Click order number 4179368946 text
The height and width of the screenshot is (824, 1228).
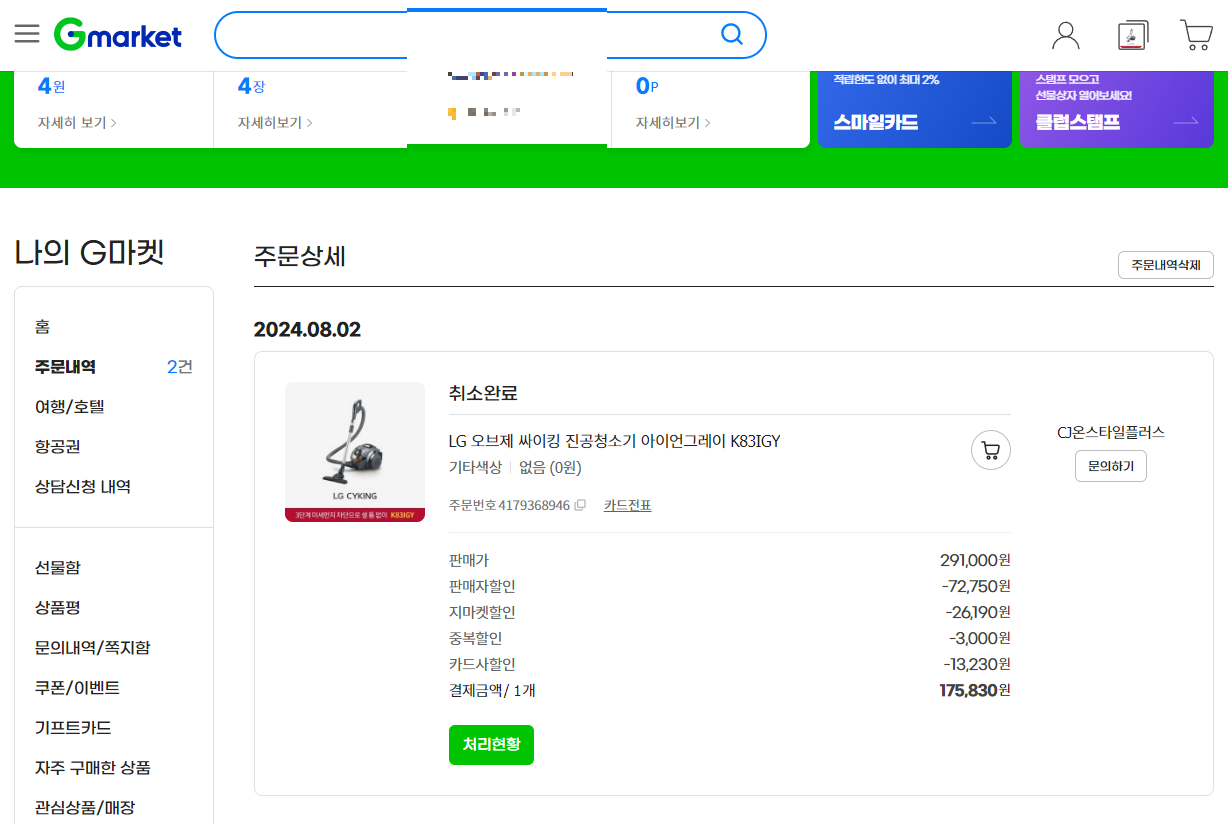(x=534, y=506)
